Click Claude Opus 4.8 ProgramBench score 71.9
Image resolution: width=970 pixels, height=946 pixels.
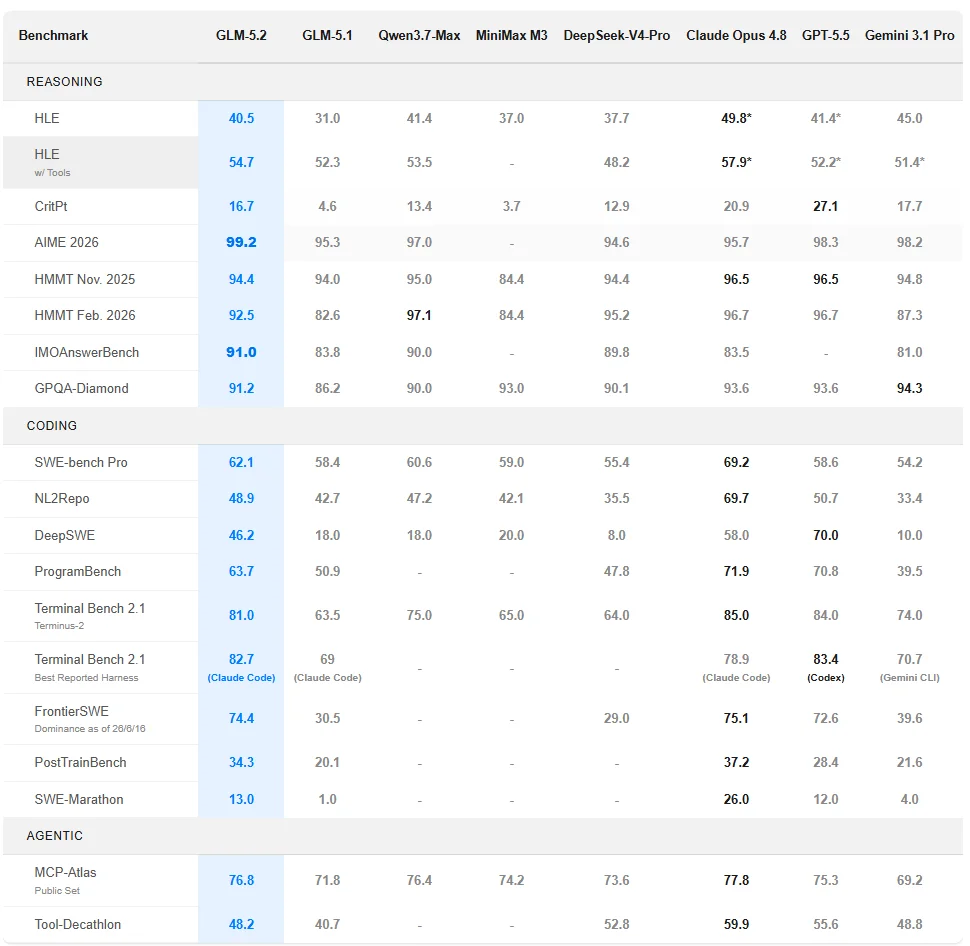(x=736, y=571)
